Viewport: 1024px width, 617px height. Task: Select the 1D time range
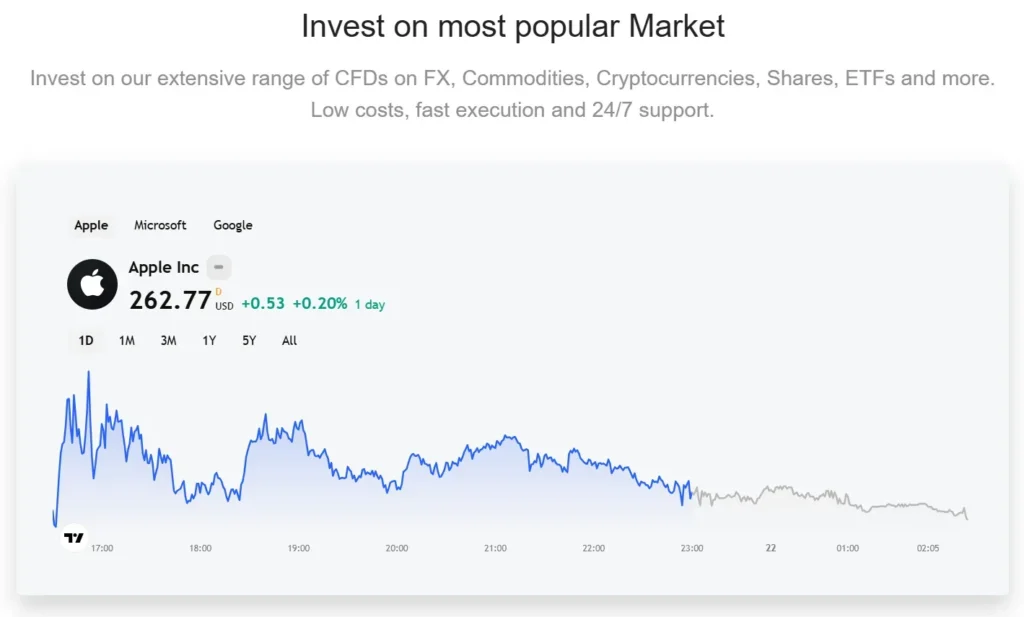click(x=86, y=341)
